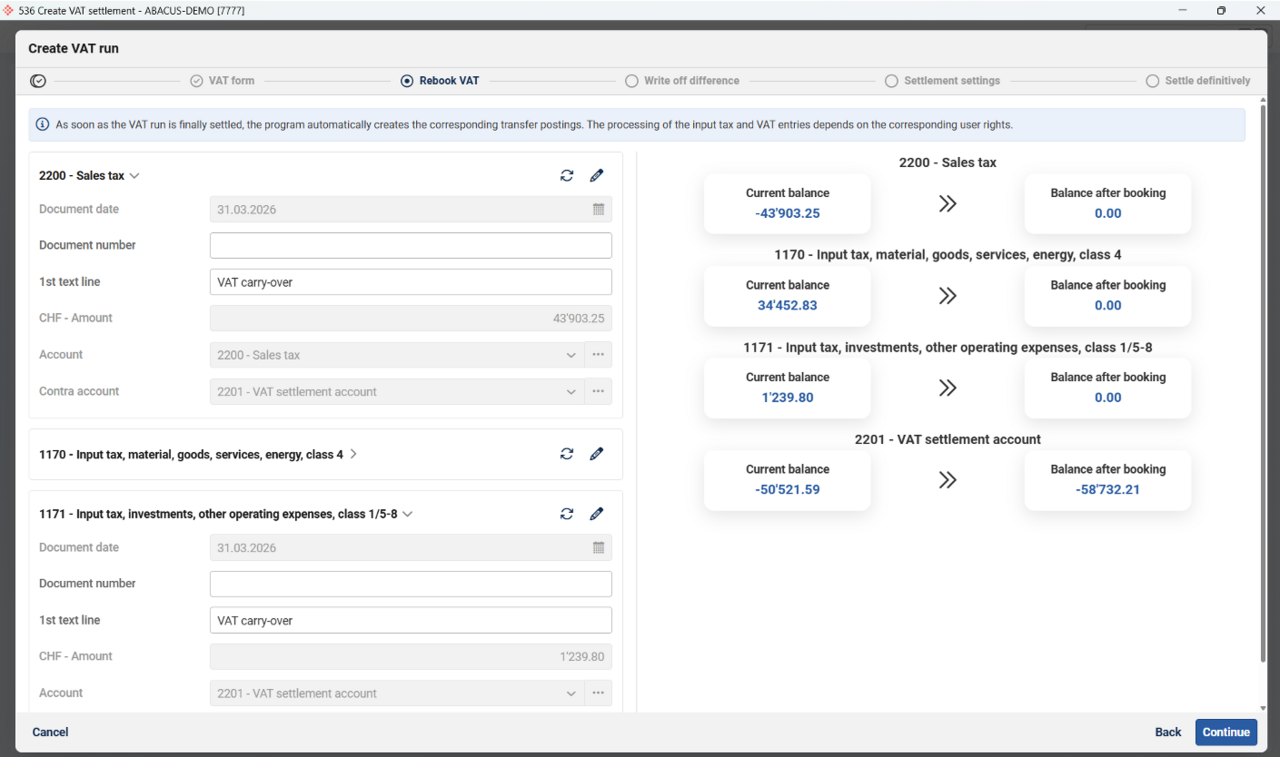Open ellipsis menu next to contra account 2201
The width and height of the screenshot is (1280, 757).
(598, 392)
